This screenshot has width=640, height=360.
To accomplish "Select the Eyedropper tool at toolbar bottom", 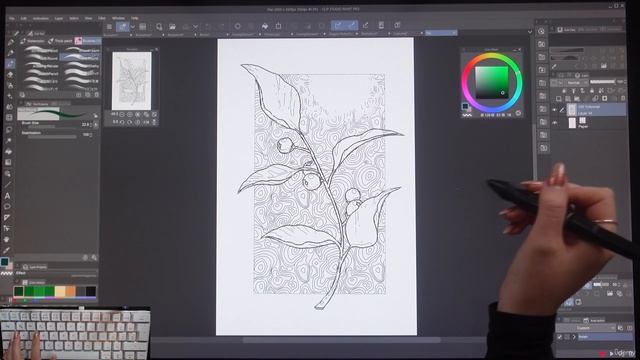I will [7, 250].
